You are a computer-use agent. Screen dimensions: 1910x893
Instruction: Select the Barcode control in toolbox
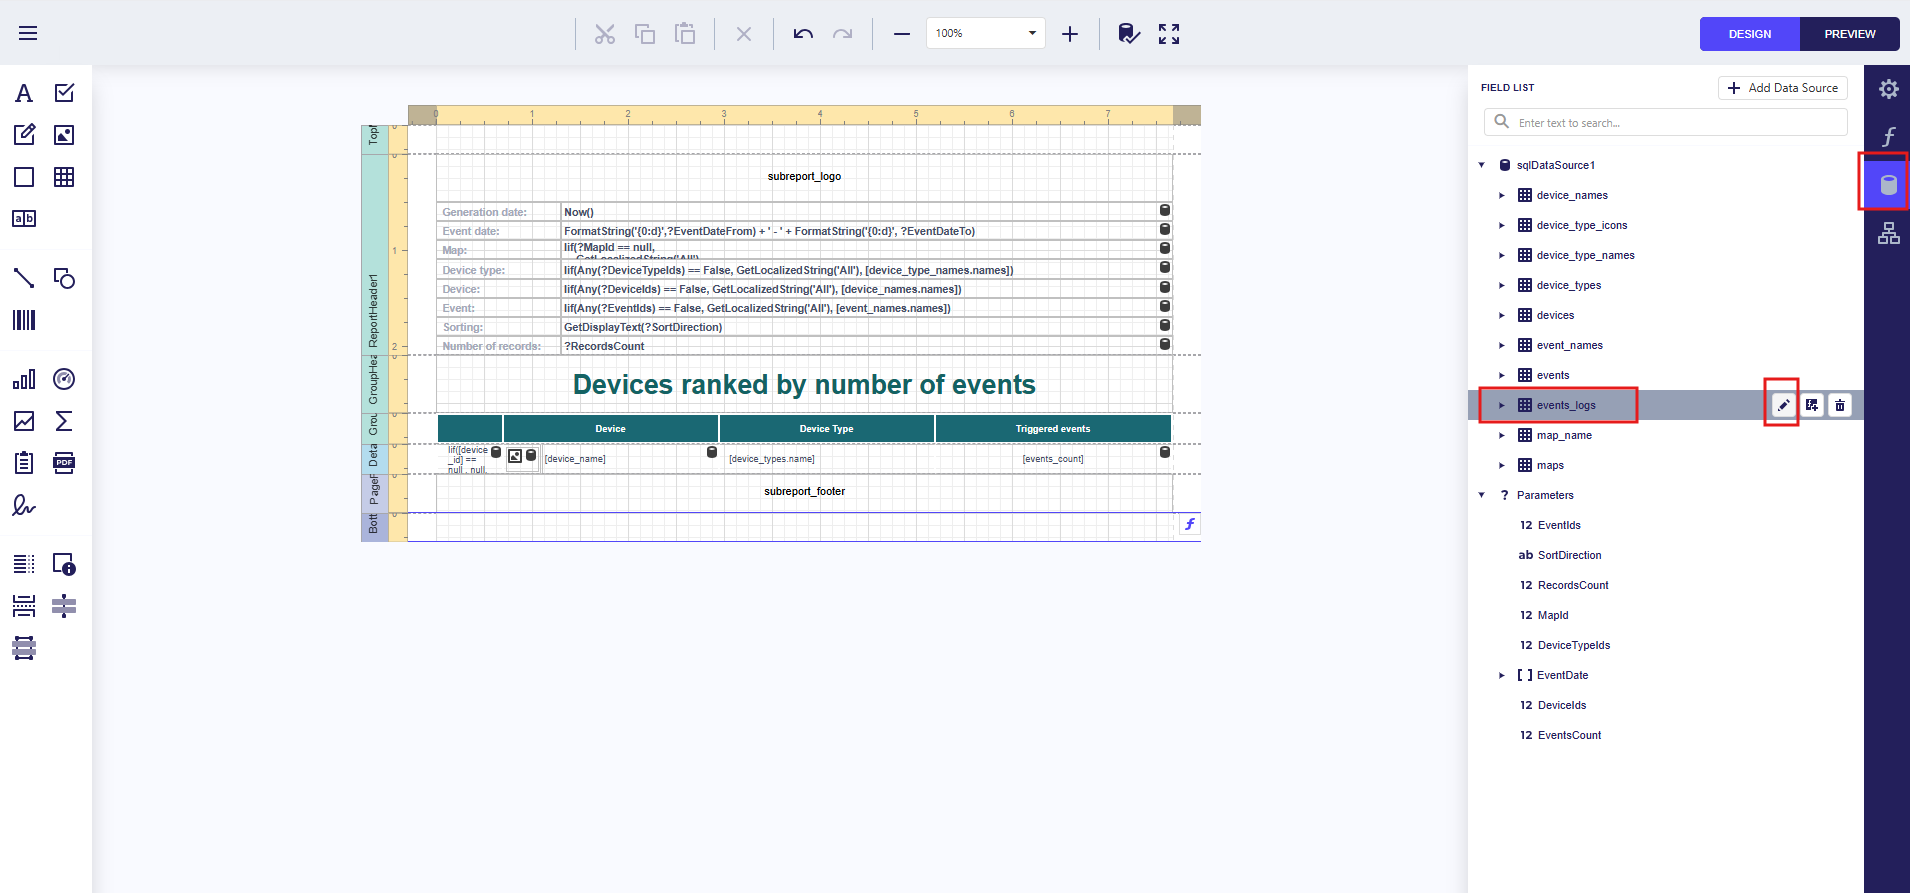[24, 320]
